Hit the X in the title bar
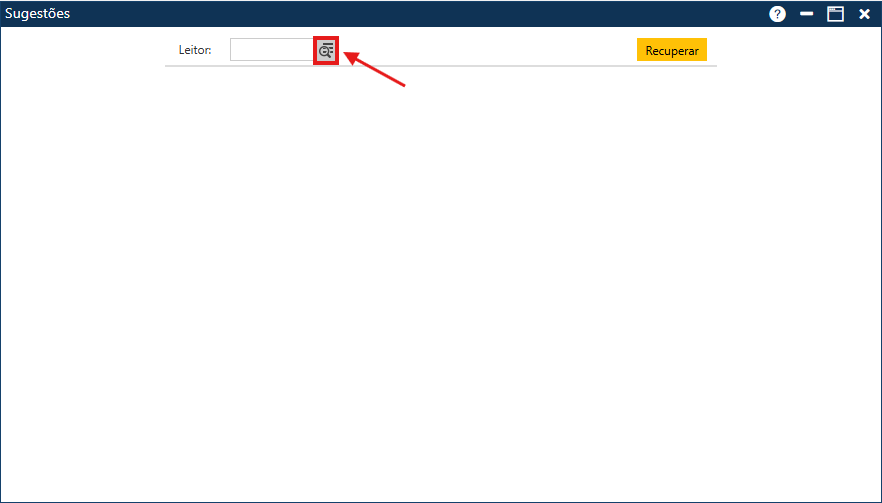Screen dimensions: 882x503 coord(864,14)
